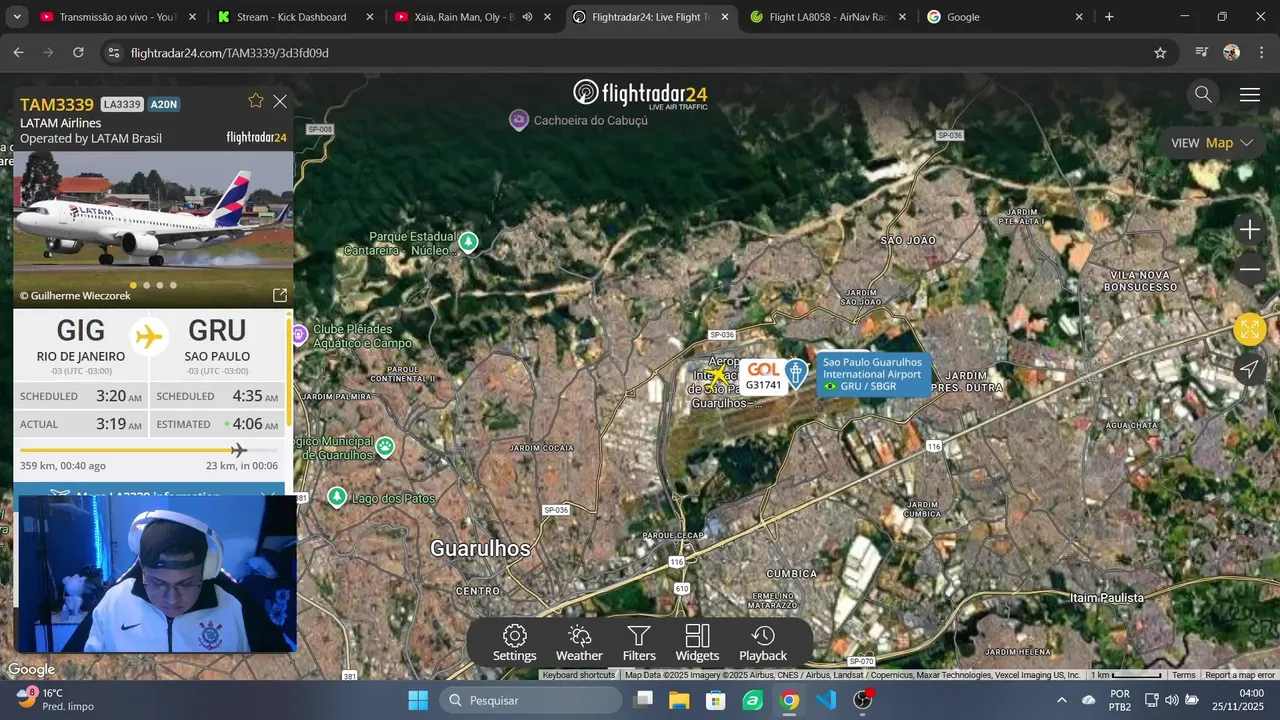Click the GIG departure airport code
Viewport: 1280px width, 720px height.
click(81, 331)
